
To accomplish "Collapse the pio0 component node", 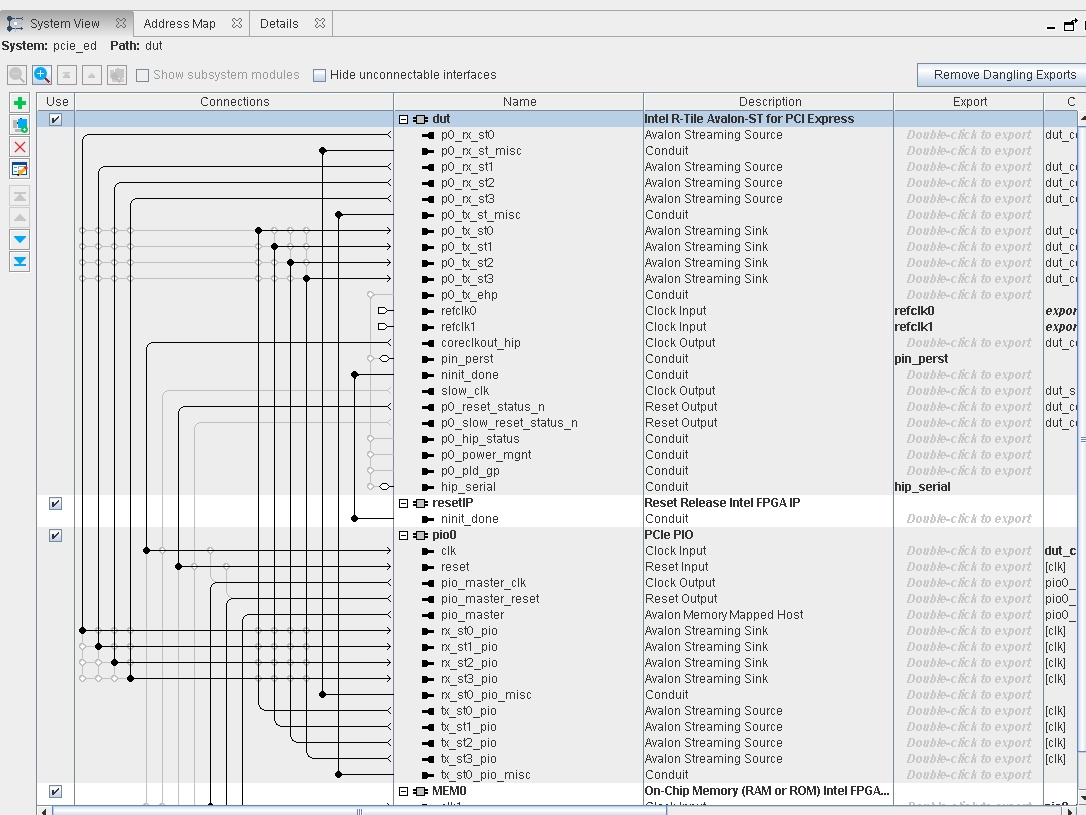I will coord(404,535).
